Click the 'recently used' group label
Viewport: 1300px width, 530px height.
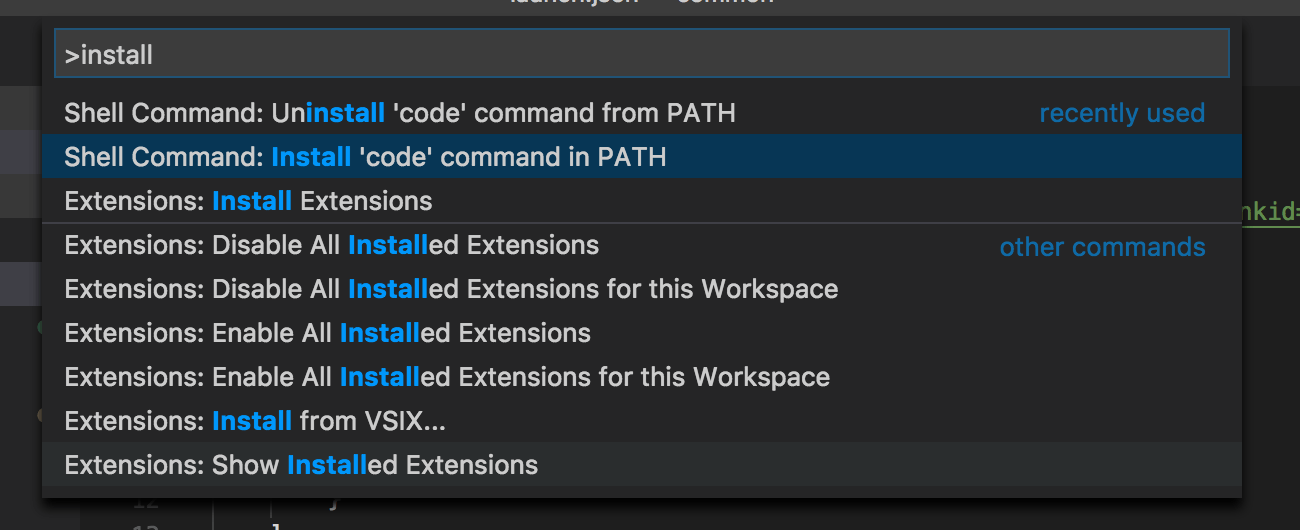[1121, 113]
